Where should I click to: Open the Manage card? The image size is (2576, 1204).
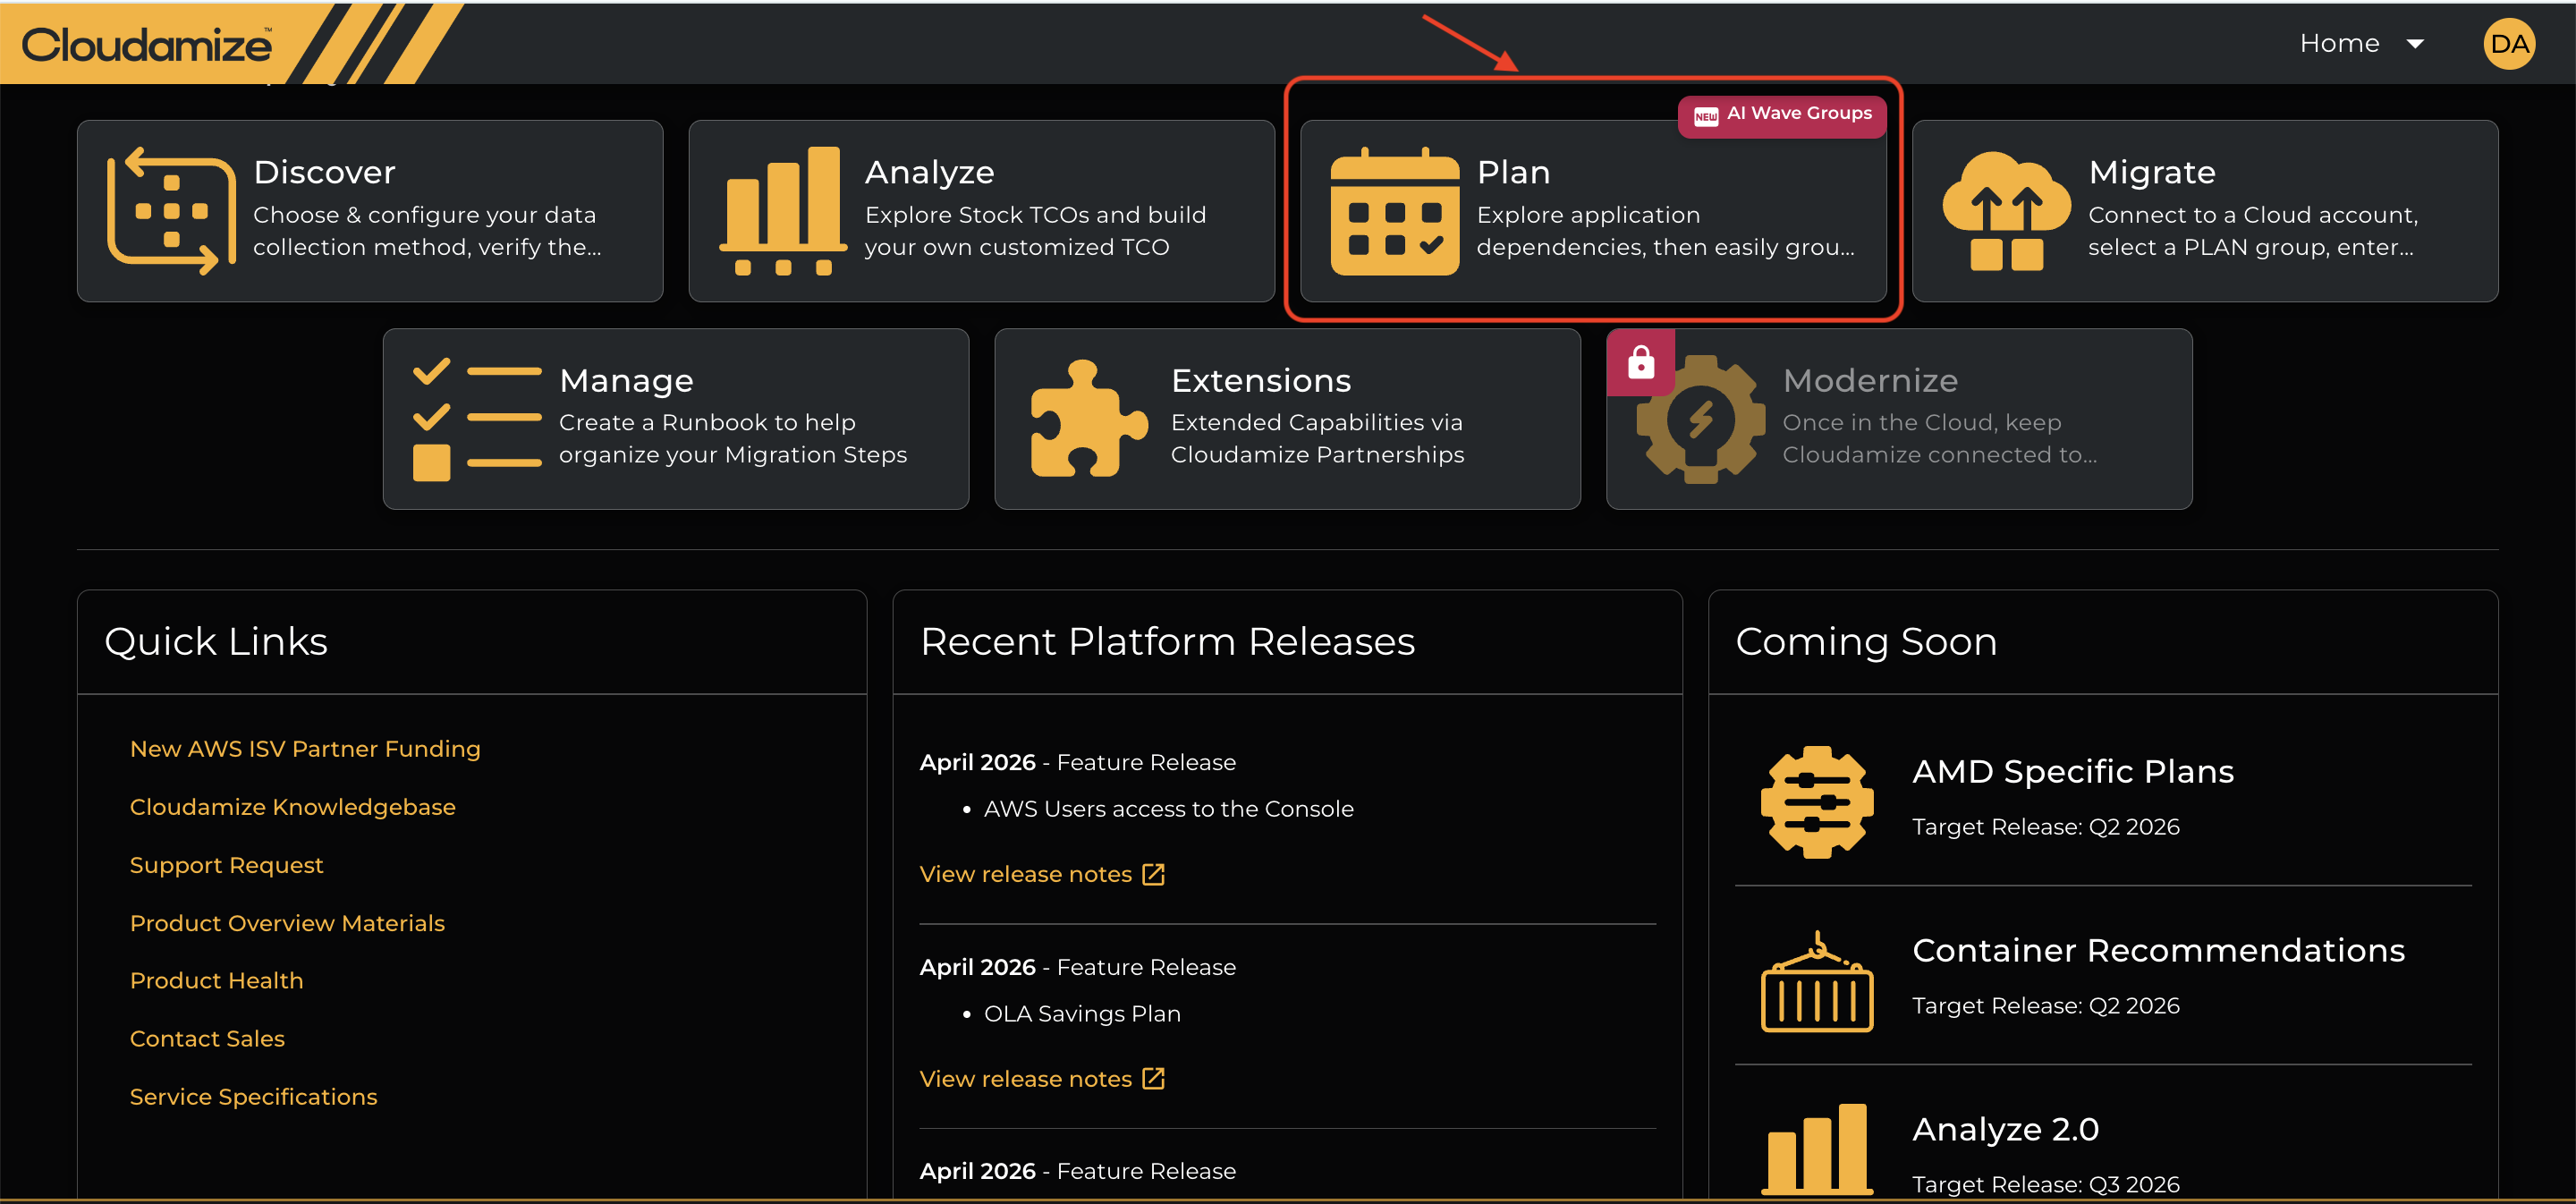click(676, 419)
